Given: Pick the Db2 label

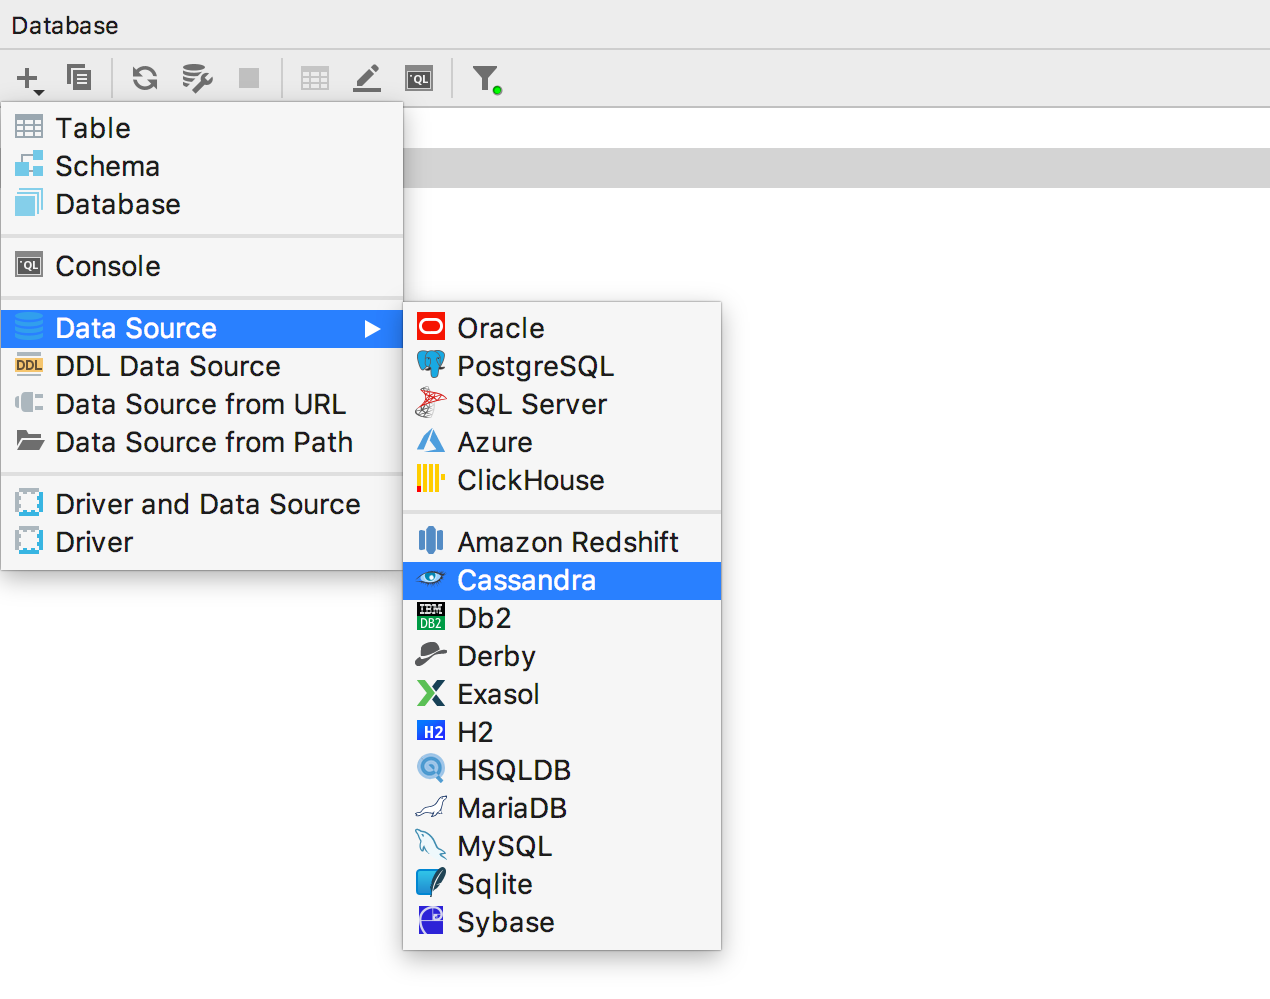Looking at the screenshot, I should (484, 618).
